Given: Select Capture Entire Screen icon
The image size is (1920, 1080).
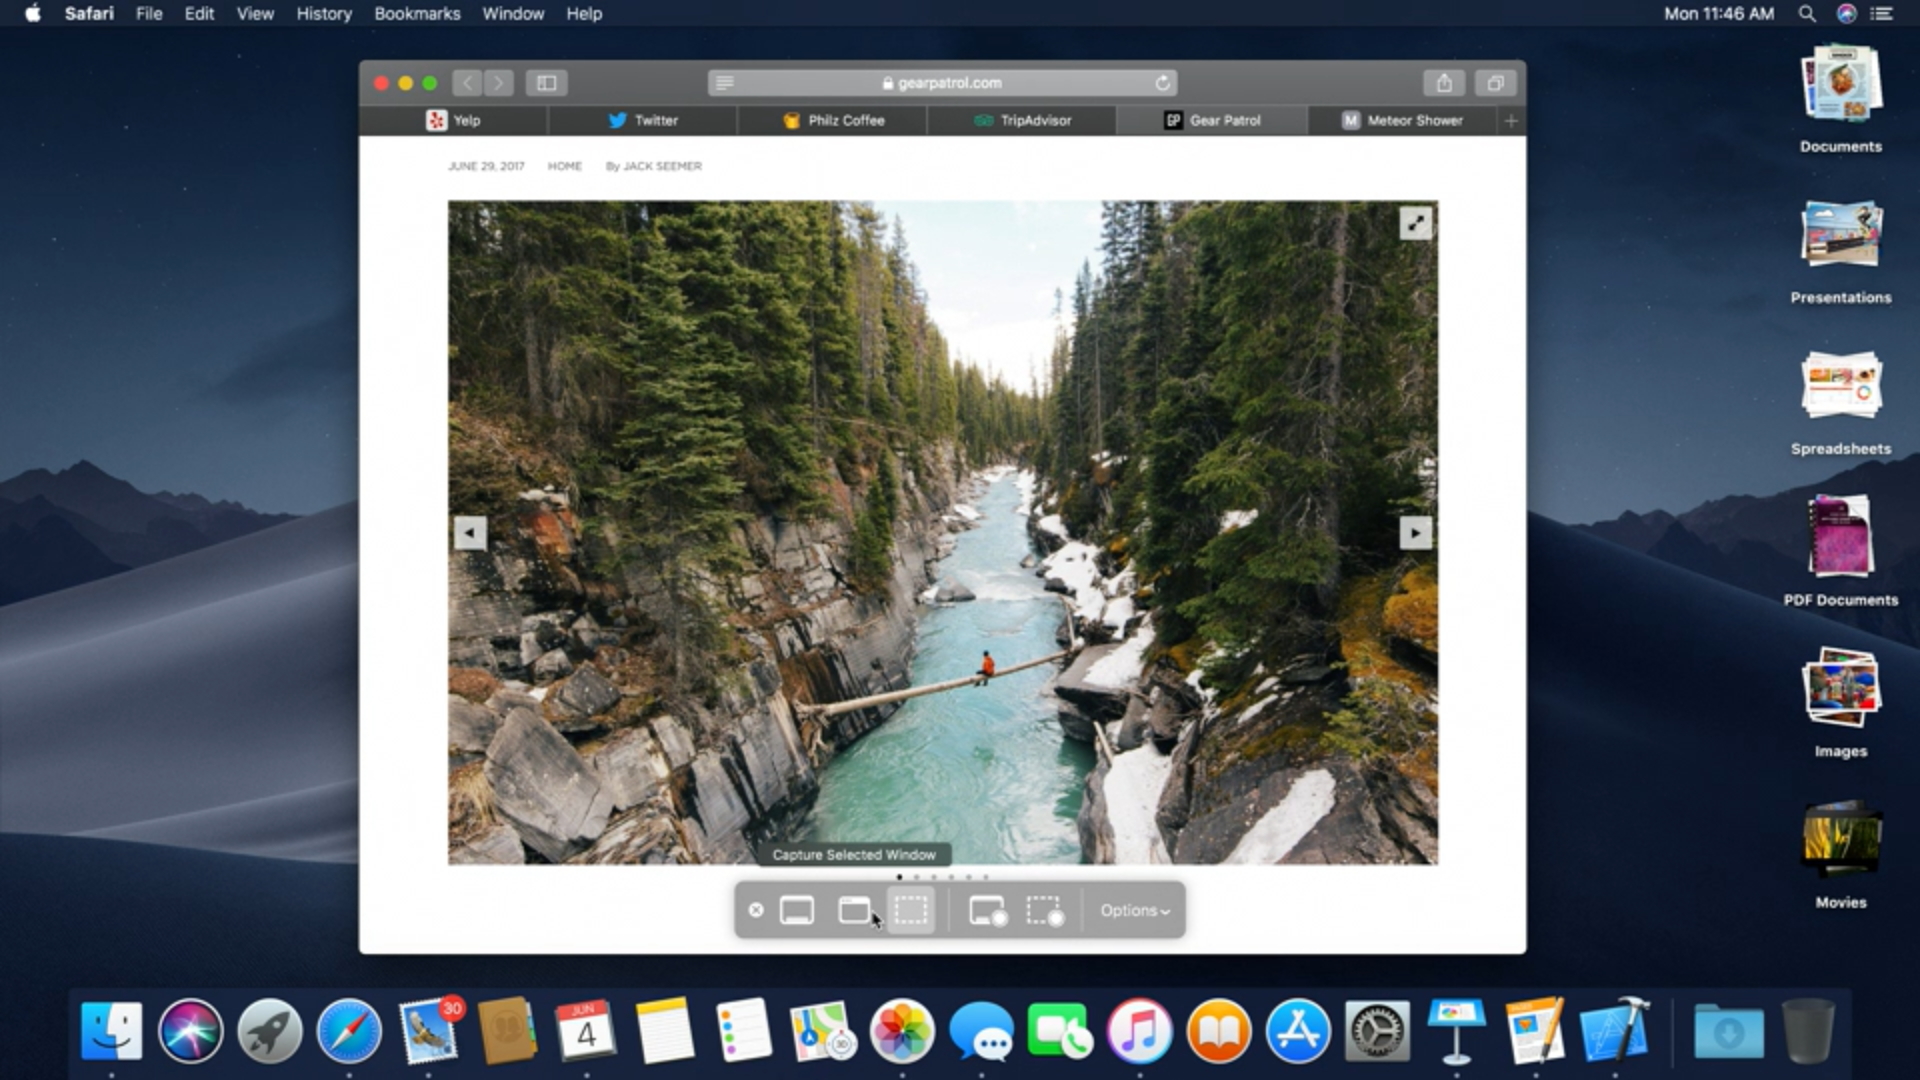Looking at the screenshot, I should [x=796, y=910].
